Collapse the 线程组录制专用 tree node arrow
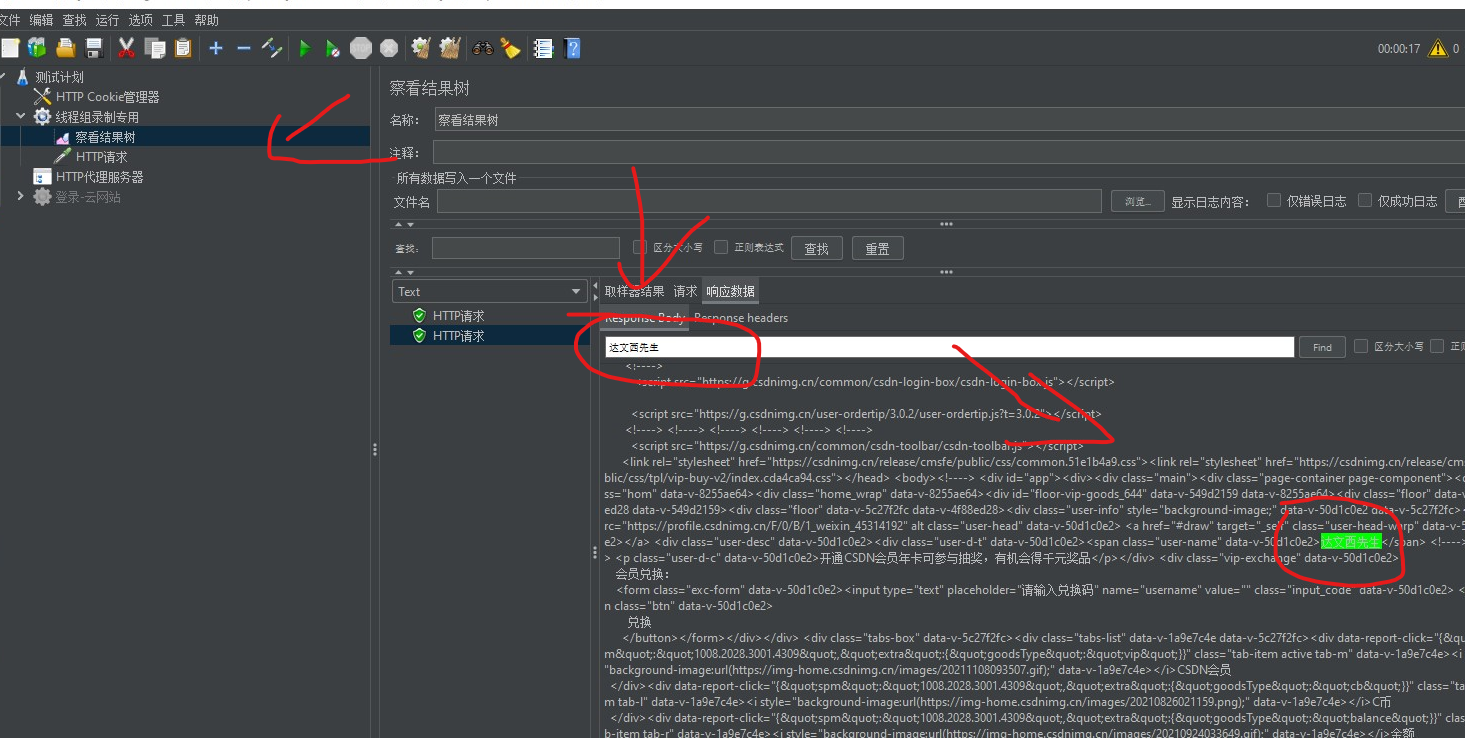Viewport: 1465px width, 738px height. [21, 117]
